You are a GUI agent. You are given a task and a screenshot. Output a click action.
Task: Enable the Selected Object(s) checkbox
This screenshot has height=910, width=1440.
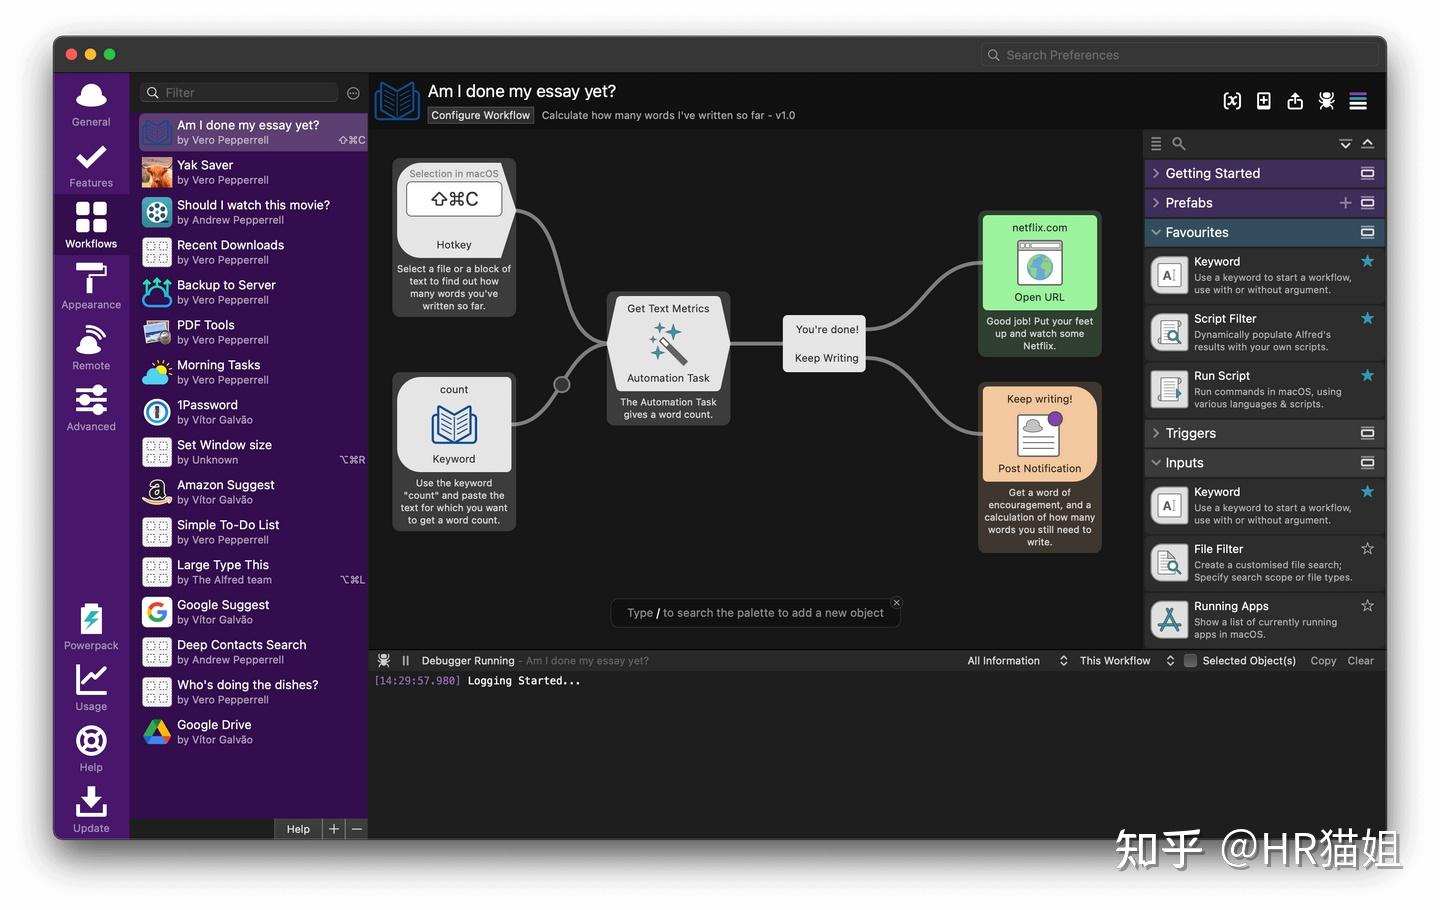point(1190,661)
